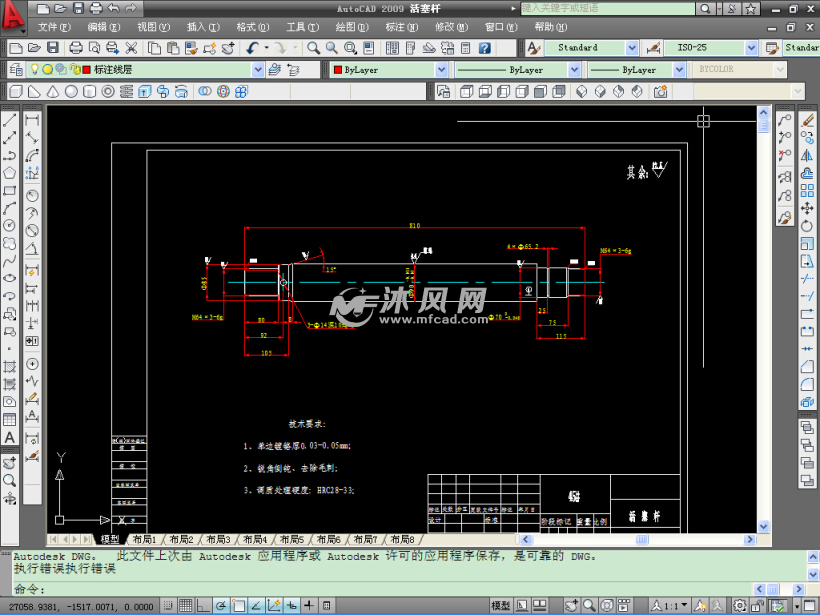The height and width of the screenshot is (615, 820).
Task: Expand the ByLayer color dropdown
Action: 441,70
